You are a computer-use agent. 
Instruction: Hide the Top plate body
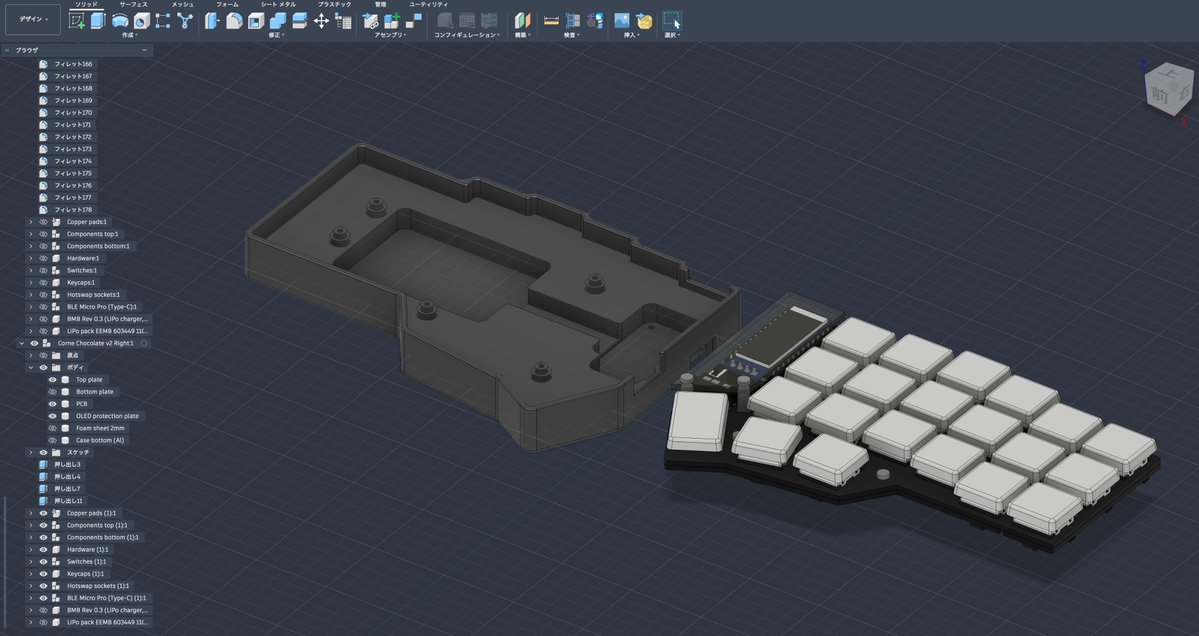[53, 380]
